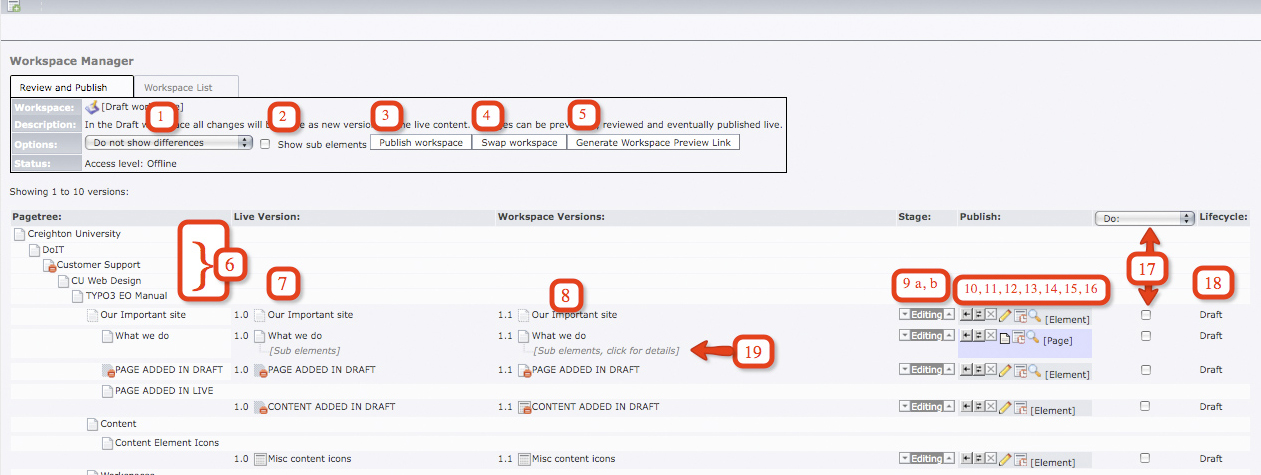
Task: Switch to the Workspace List tab
Action: click(x=187, y=87)
